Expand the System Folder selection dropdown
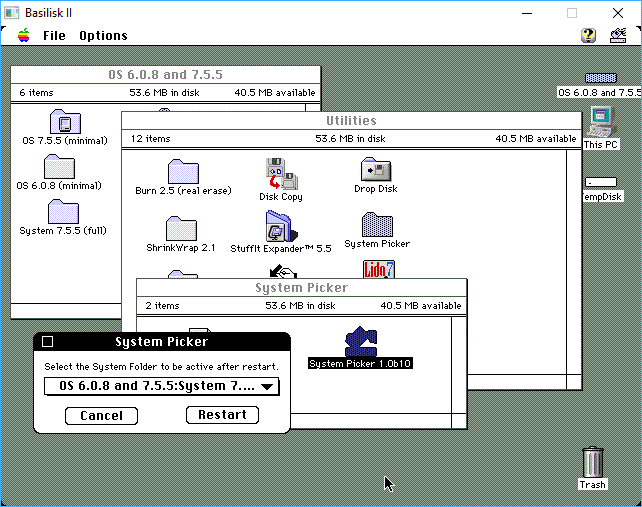The image size is (642, 507). [x=162, y=386]
